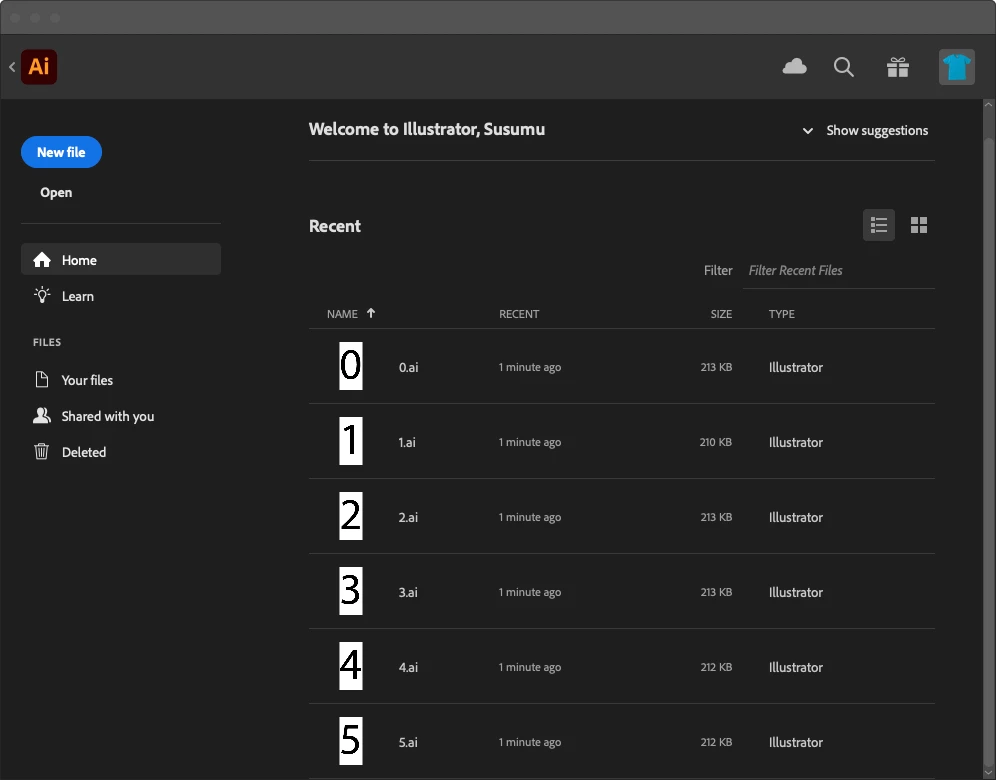996x780 pixels.
Task: Go to Learn label in the sidebar
Action: tap(77, 296)
